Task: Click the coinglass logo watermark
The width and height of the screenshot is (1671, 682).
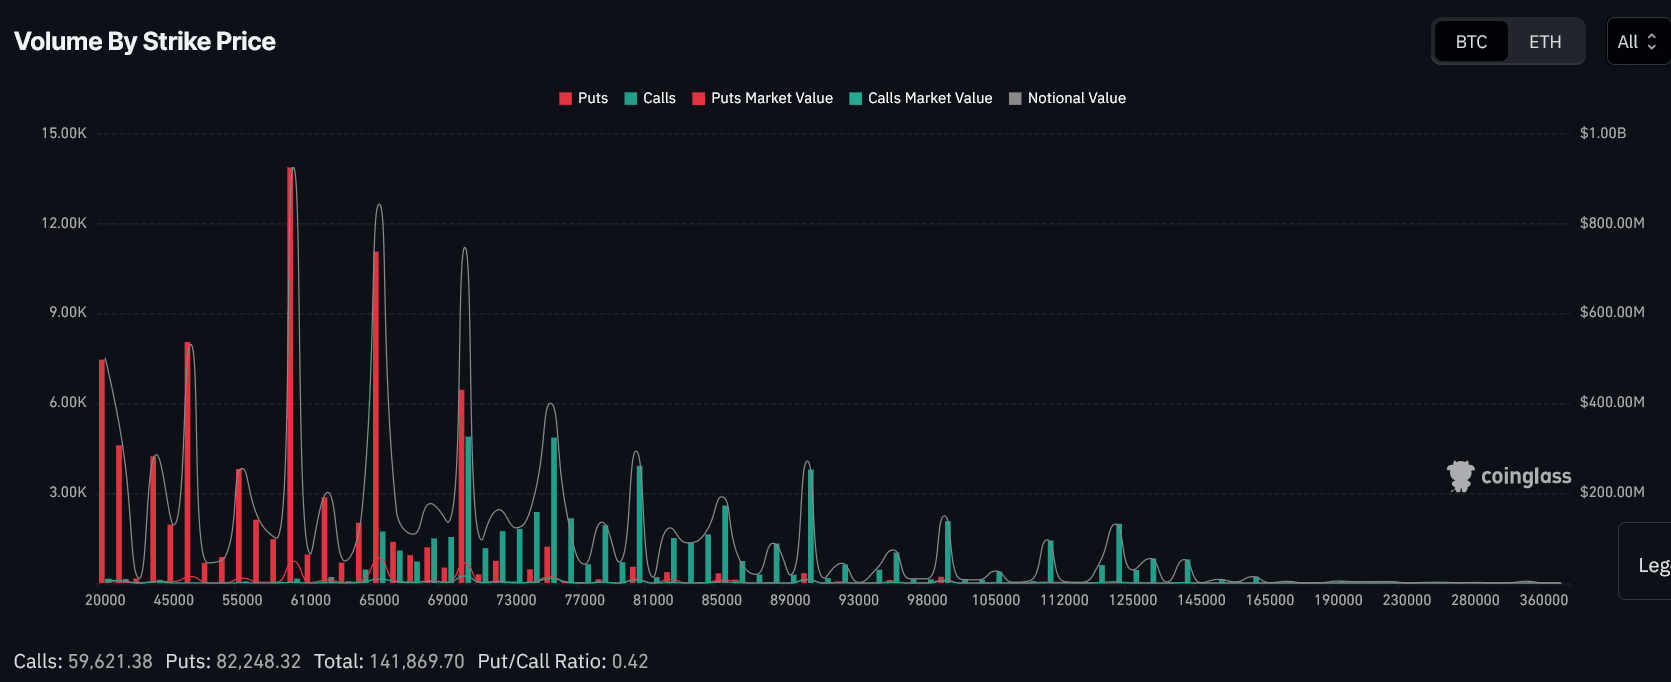Action: point(1508,476)
